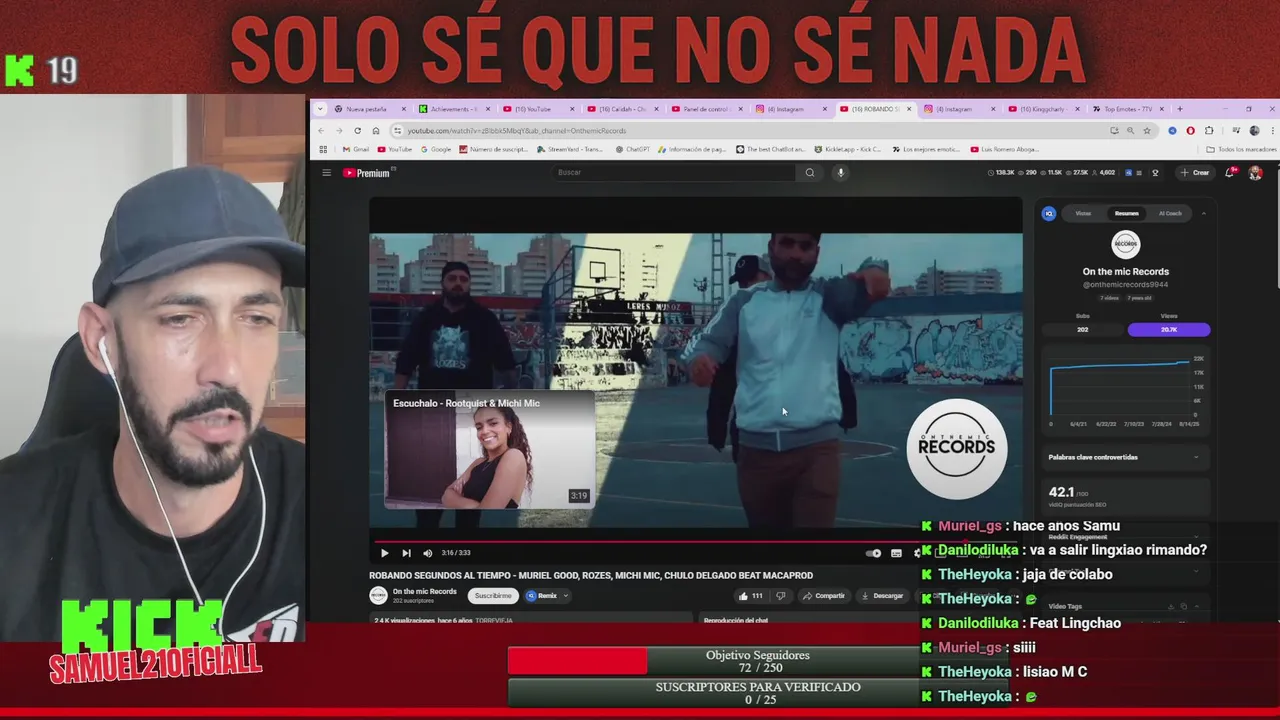
Task: Dislike the video with thumbs down
Action: point(781,596)
